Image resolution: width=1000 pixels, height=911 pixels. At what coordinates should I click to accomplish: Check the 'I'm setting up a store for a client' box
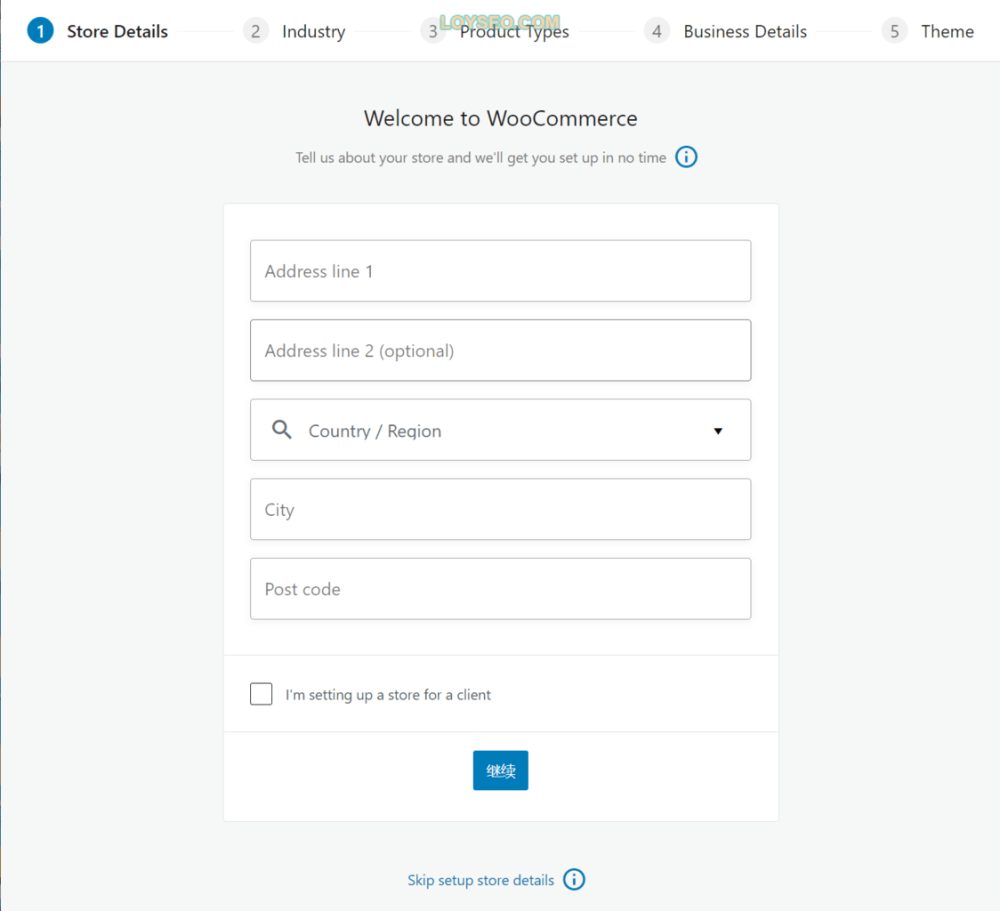click(x=261, y=693)
